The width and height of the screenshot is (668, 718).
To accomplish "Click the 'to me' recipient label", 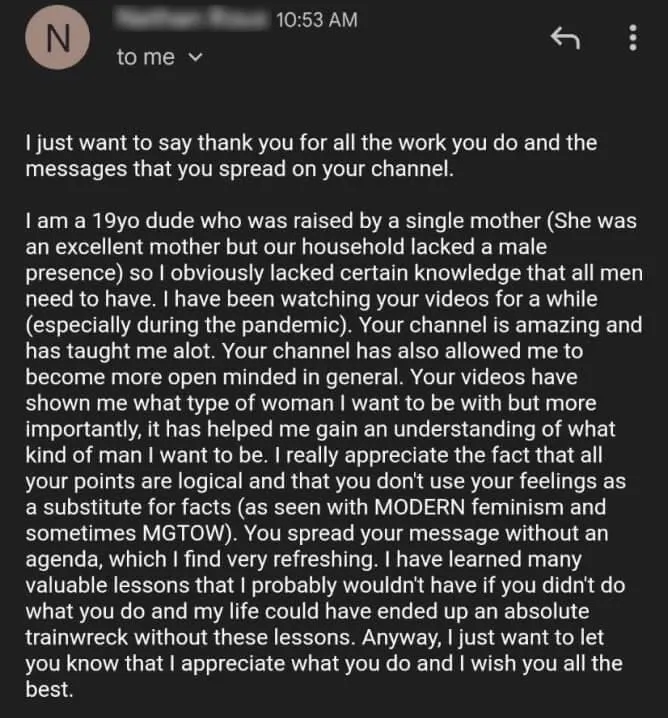I will click(x=146, y=57).
